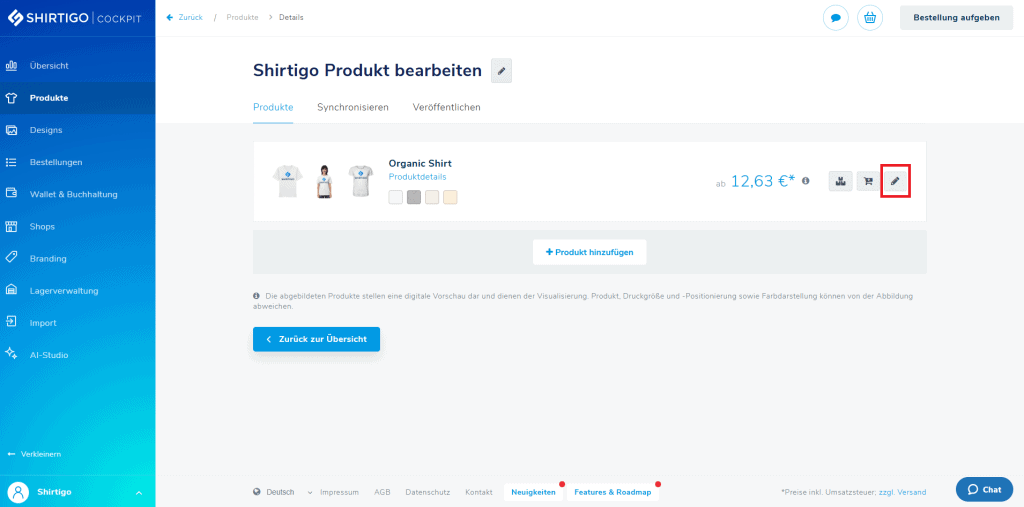Viewport: 1024px width, 507px height.
Task: Expand the Shirtigo account menu chevron
Action: [139, 491]
